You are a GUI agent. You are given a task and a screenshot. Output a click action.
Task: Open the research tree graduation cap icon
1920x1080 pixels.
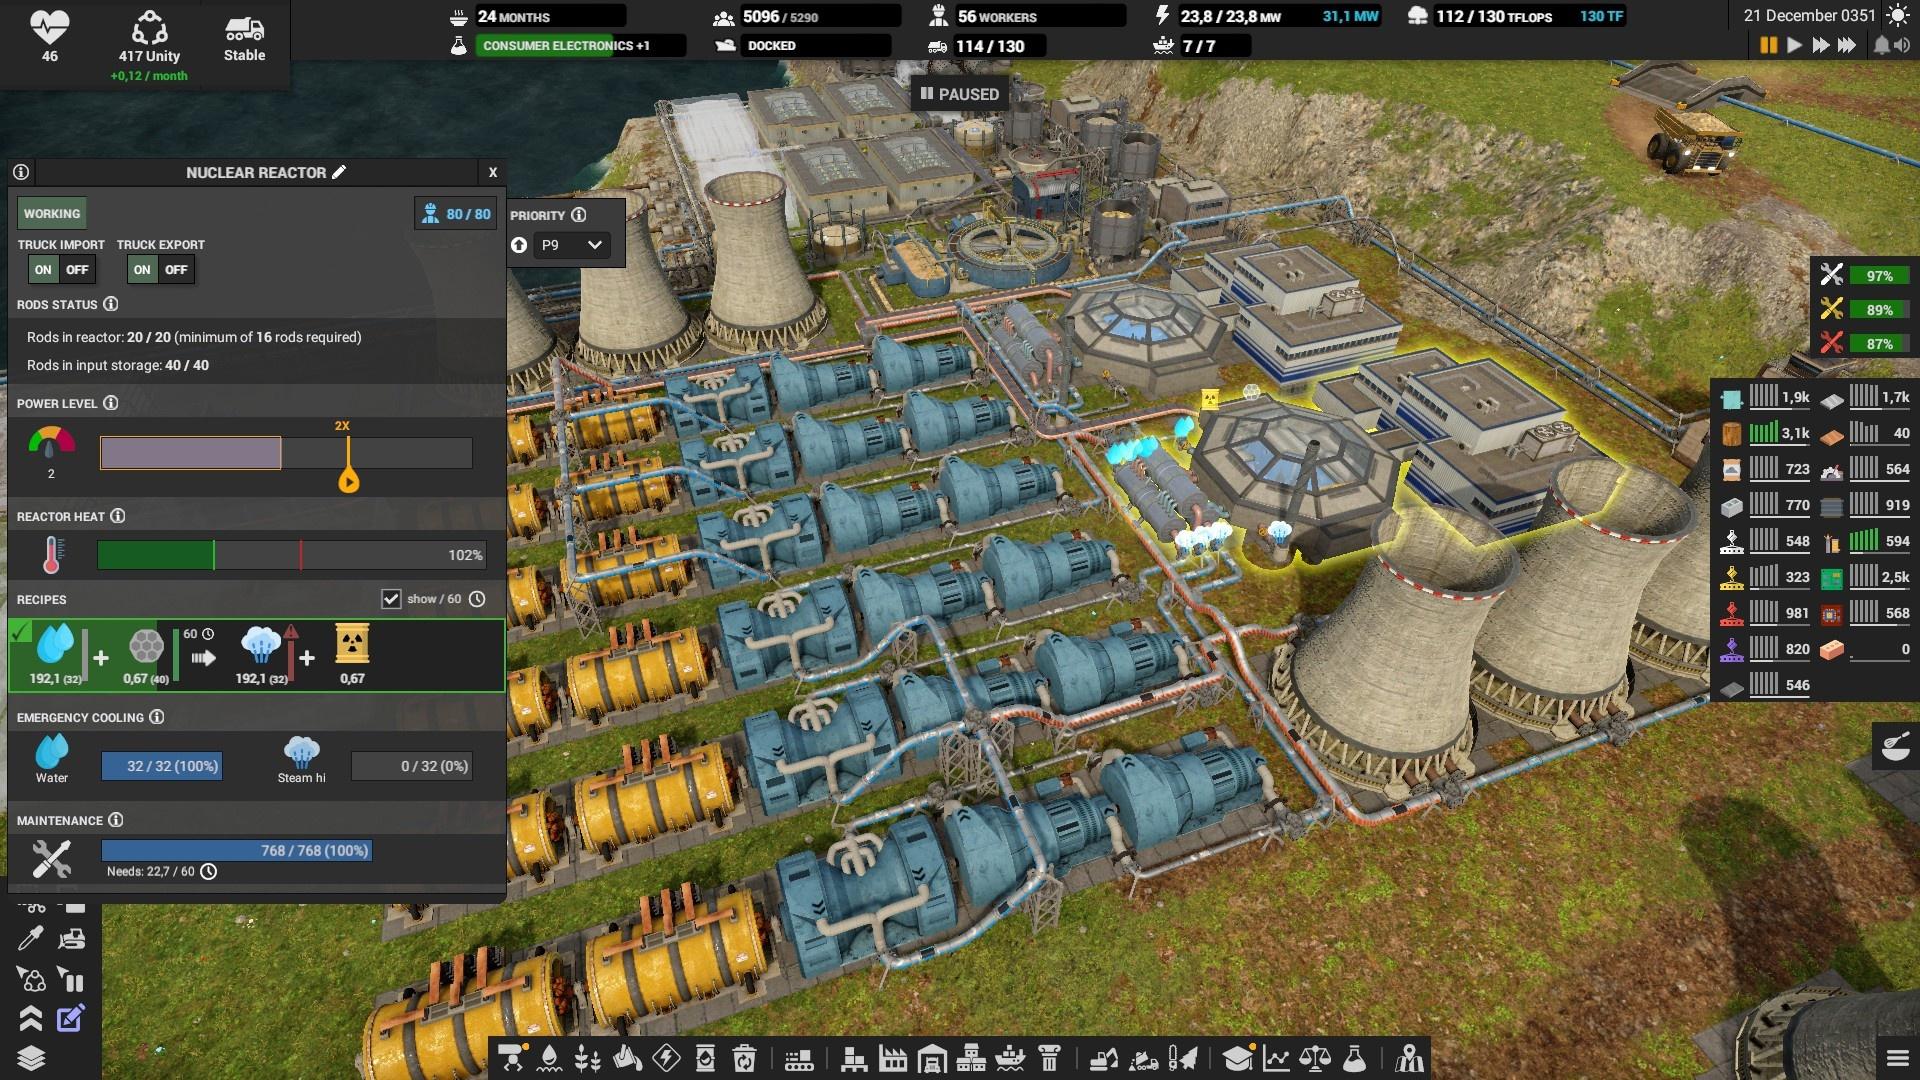1237,1058
